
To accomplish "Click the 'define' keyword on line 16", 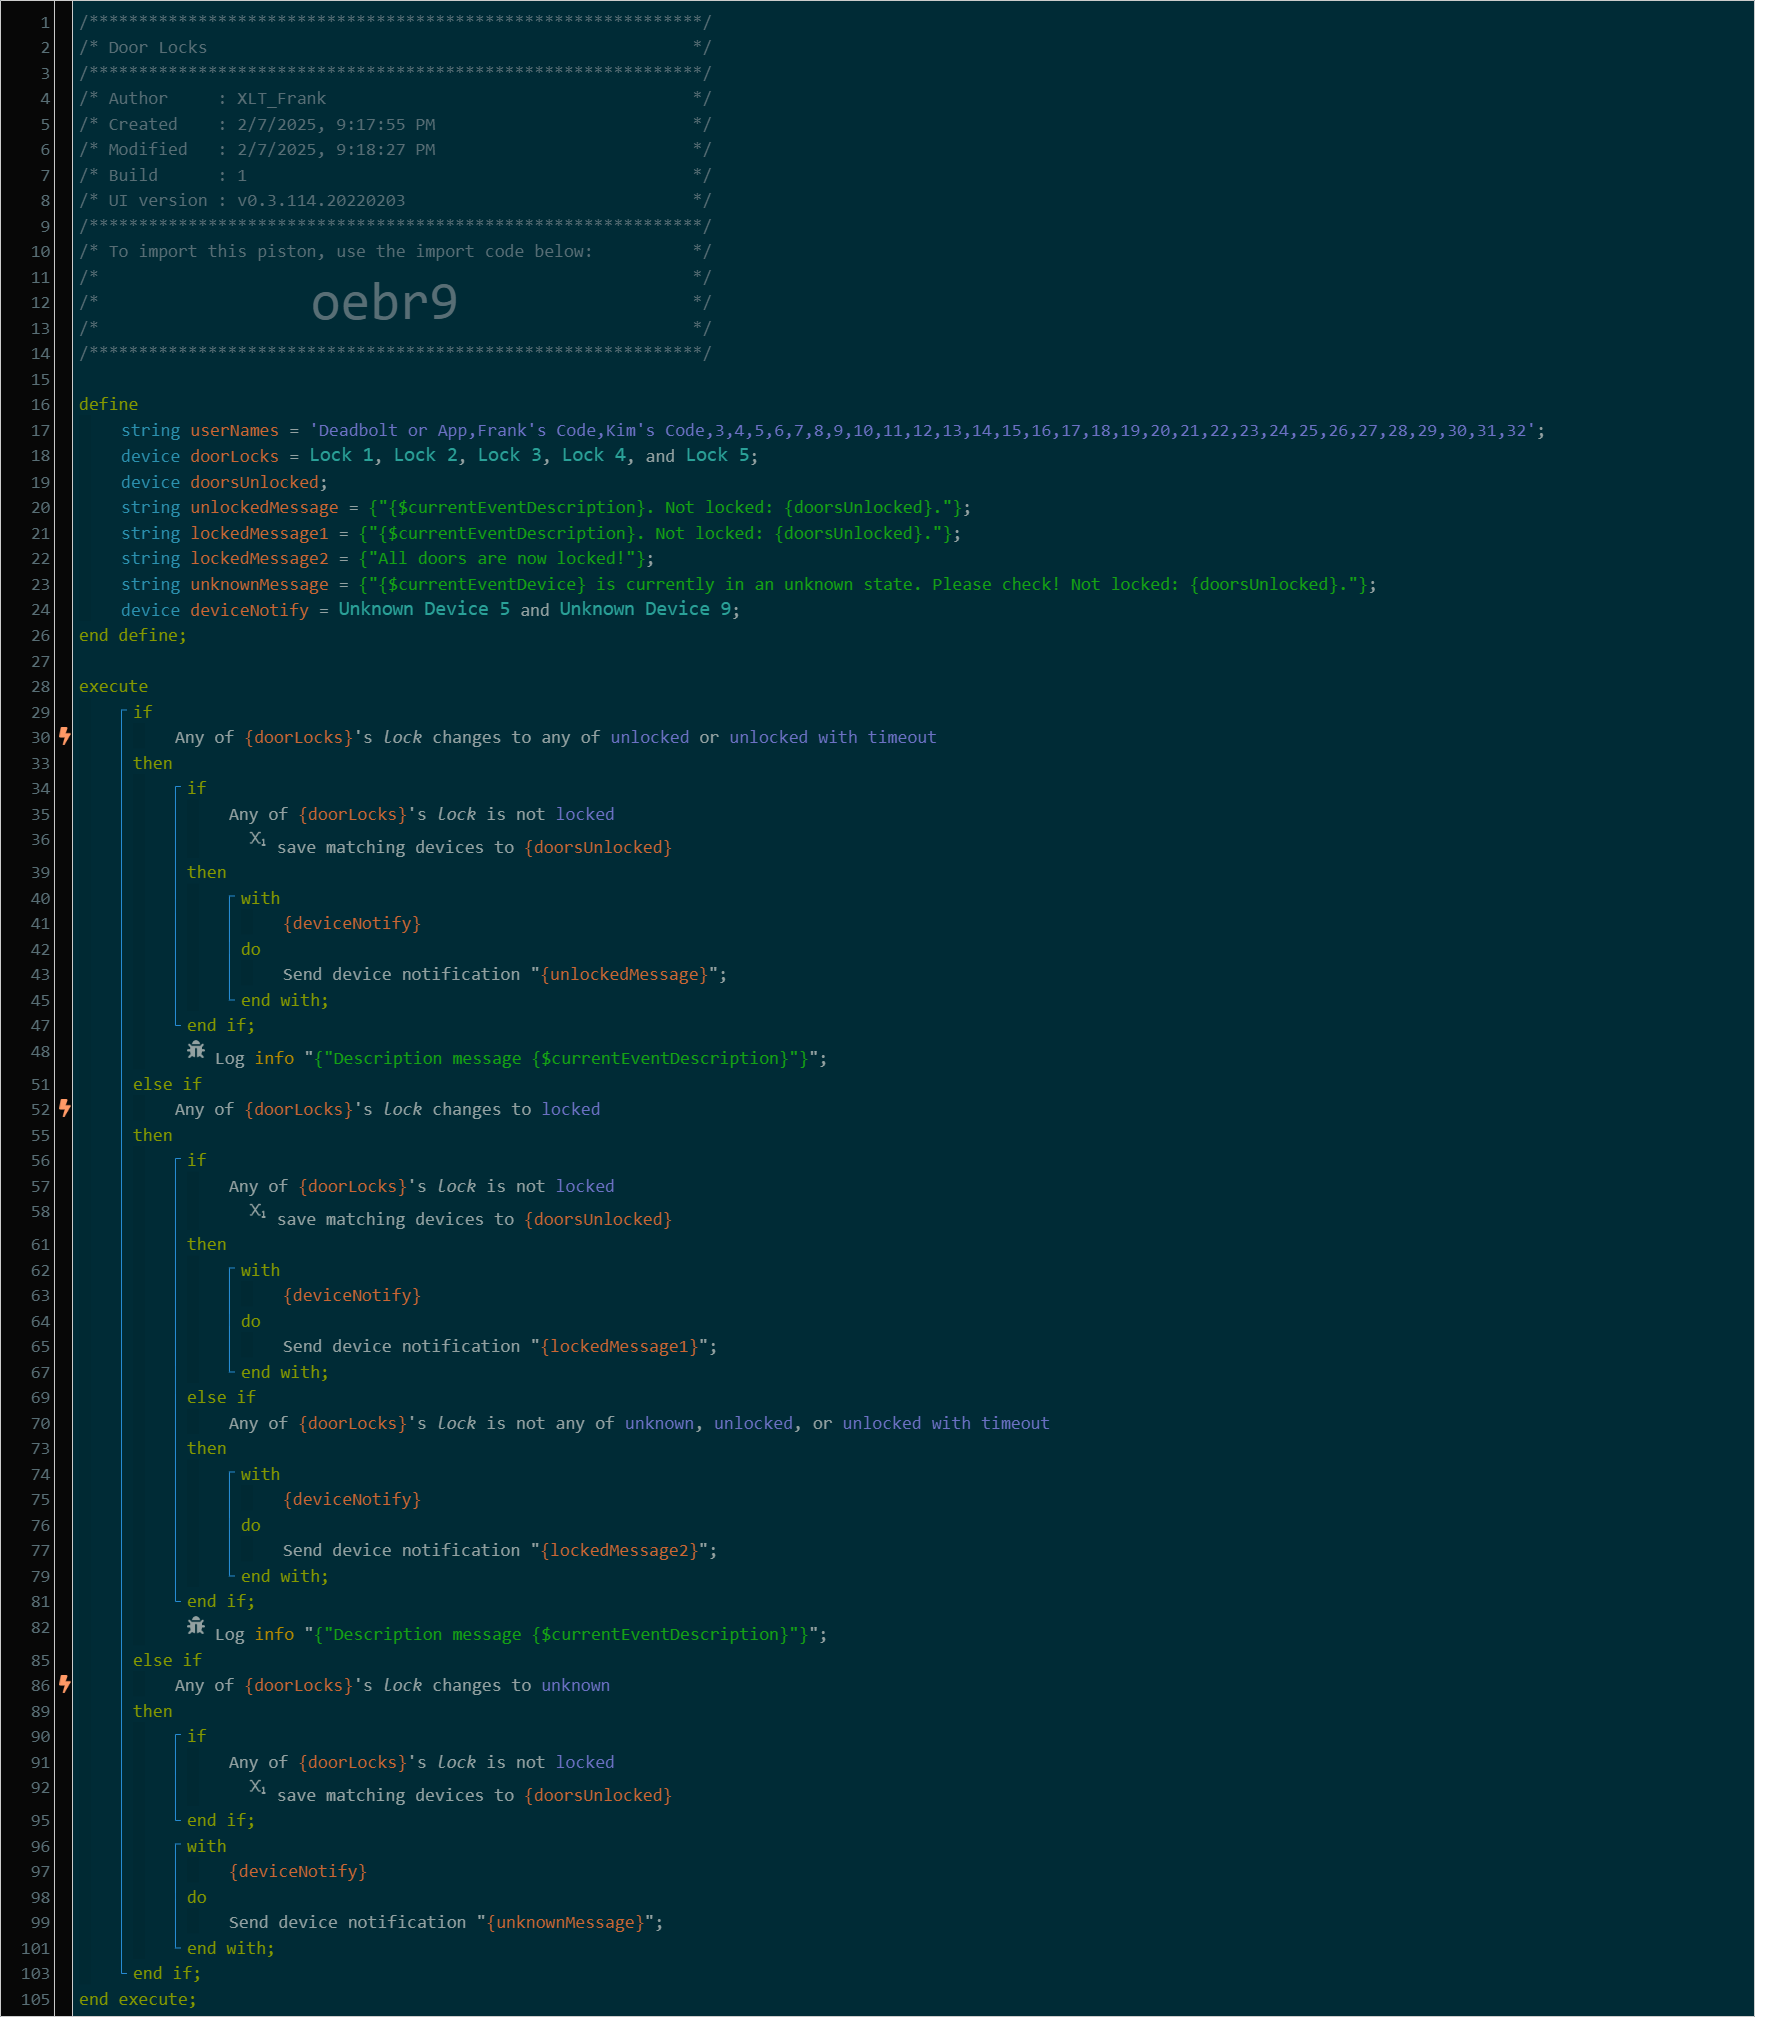I will [x=108, y=404].
